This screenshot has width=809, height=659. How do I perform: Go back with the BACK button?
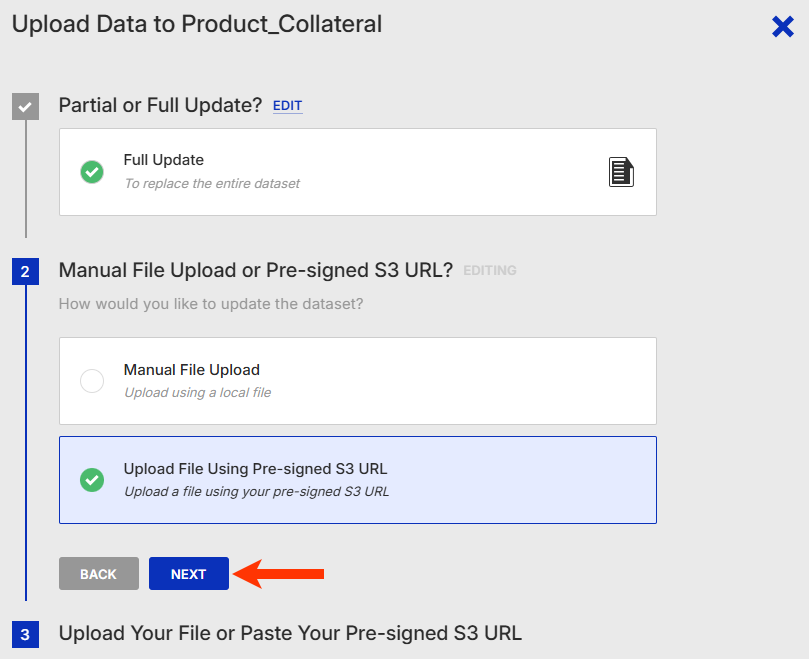[x=99, y=574]
